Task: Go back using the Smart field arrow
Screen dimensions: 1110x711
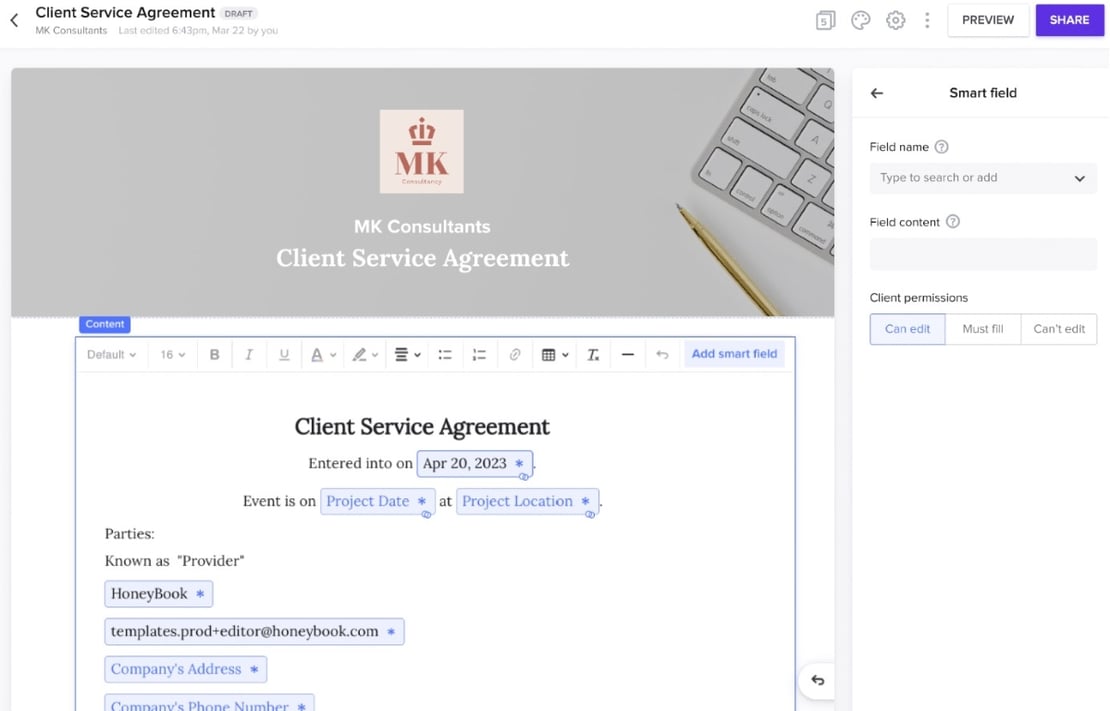Action: point(876,93)
